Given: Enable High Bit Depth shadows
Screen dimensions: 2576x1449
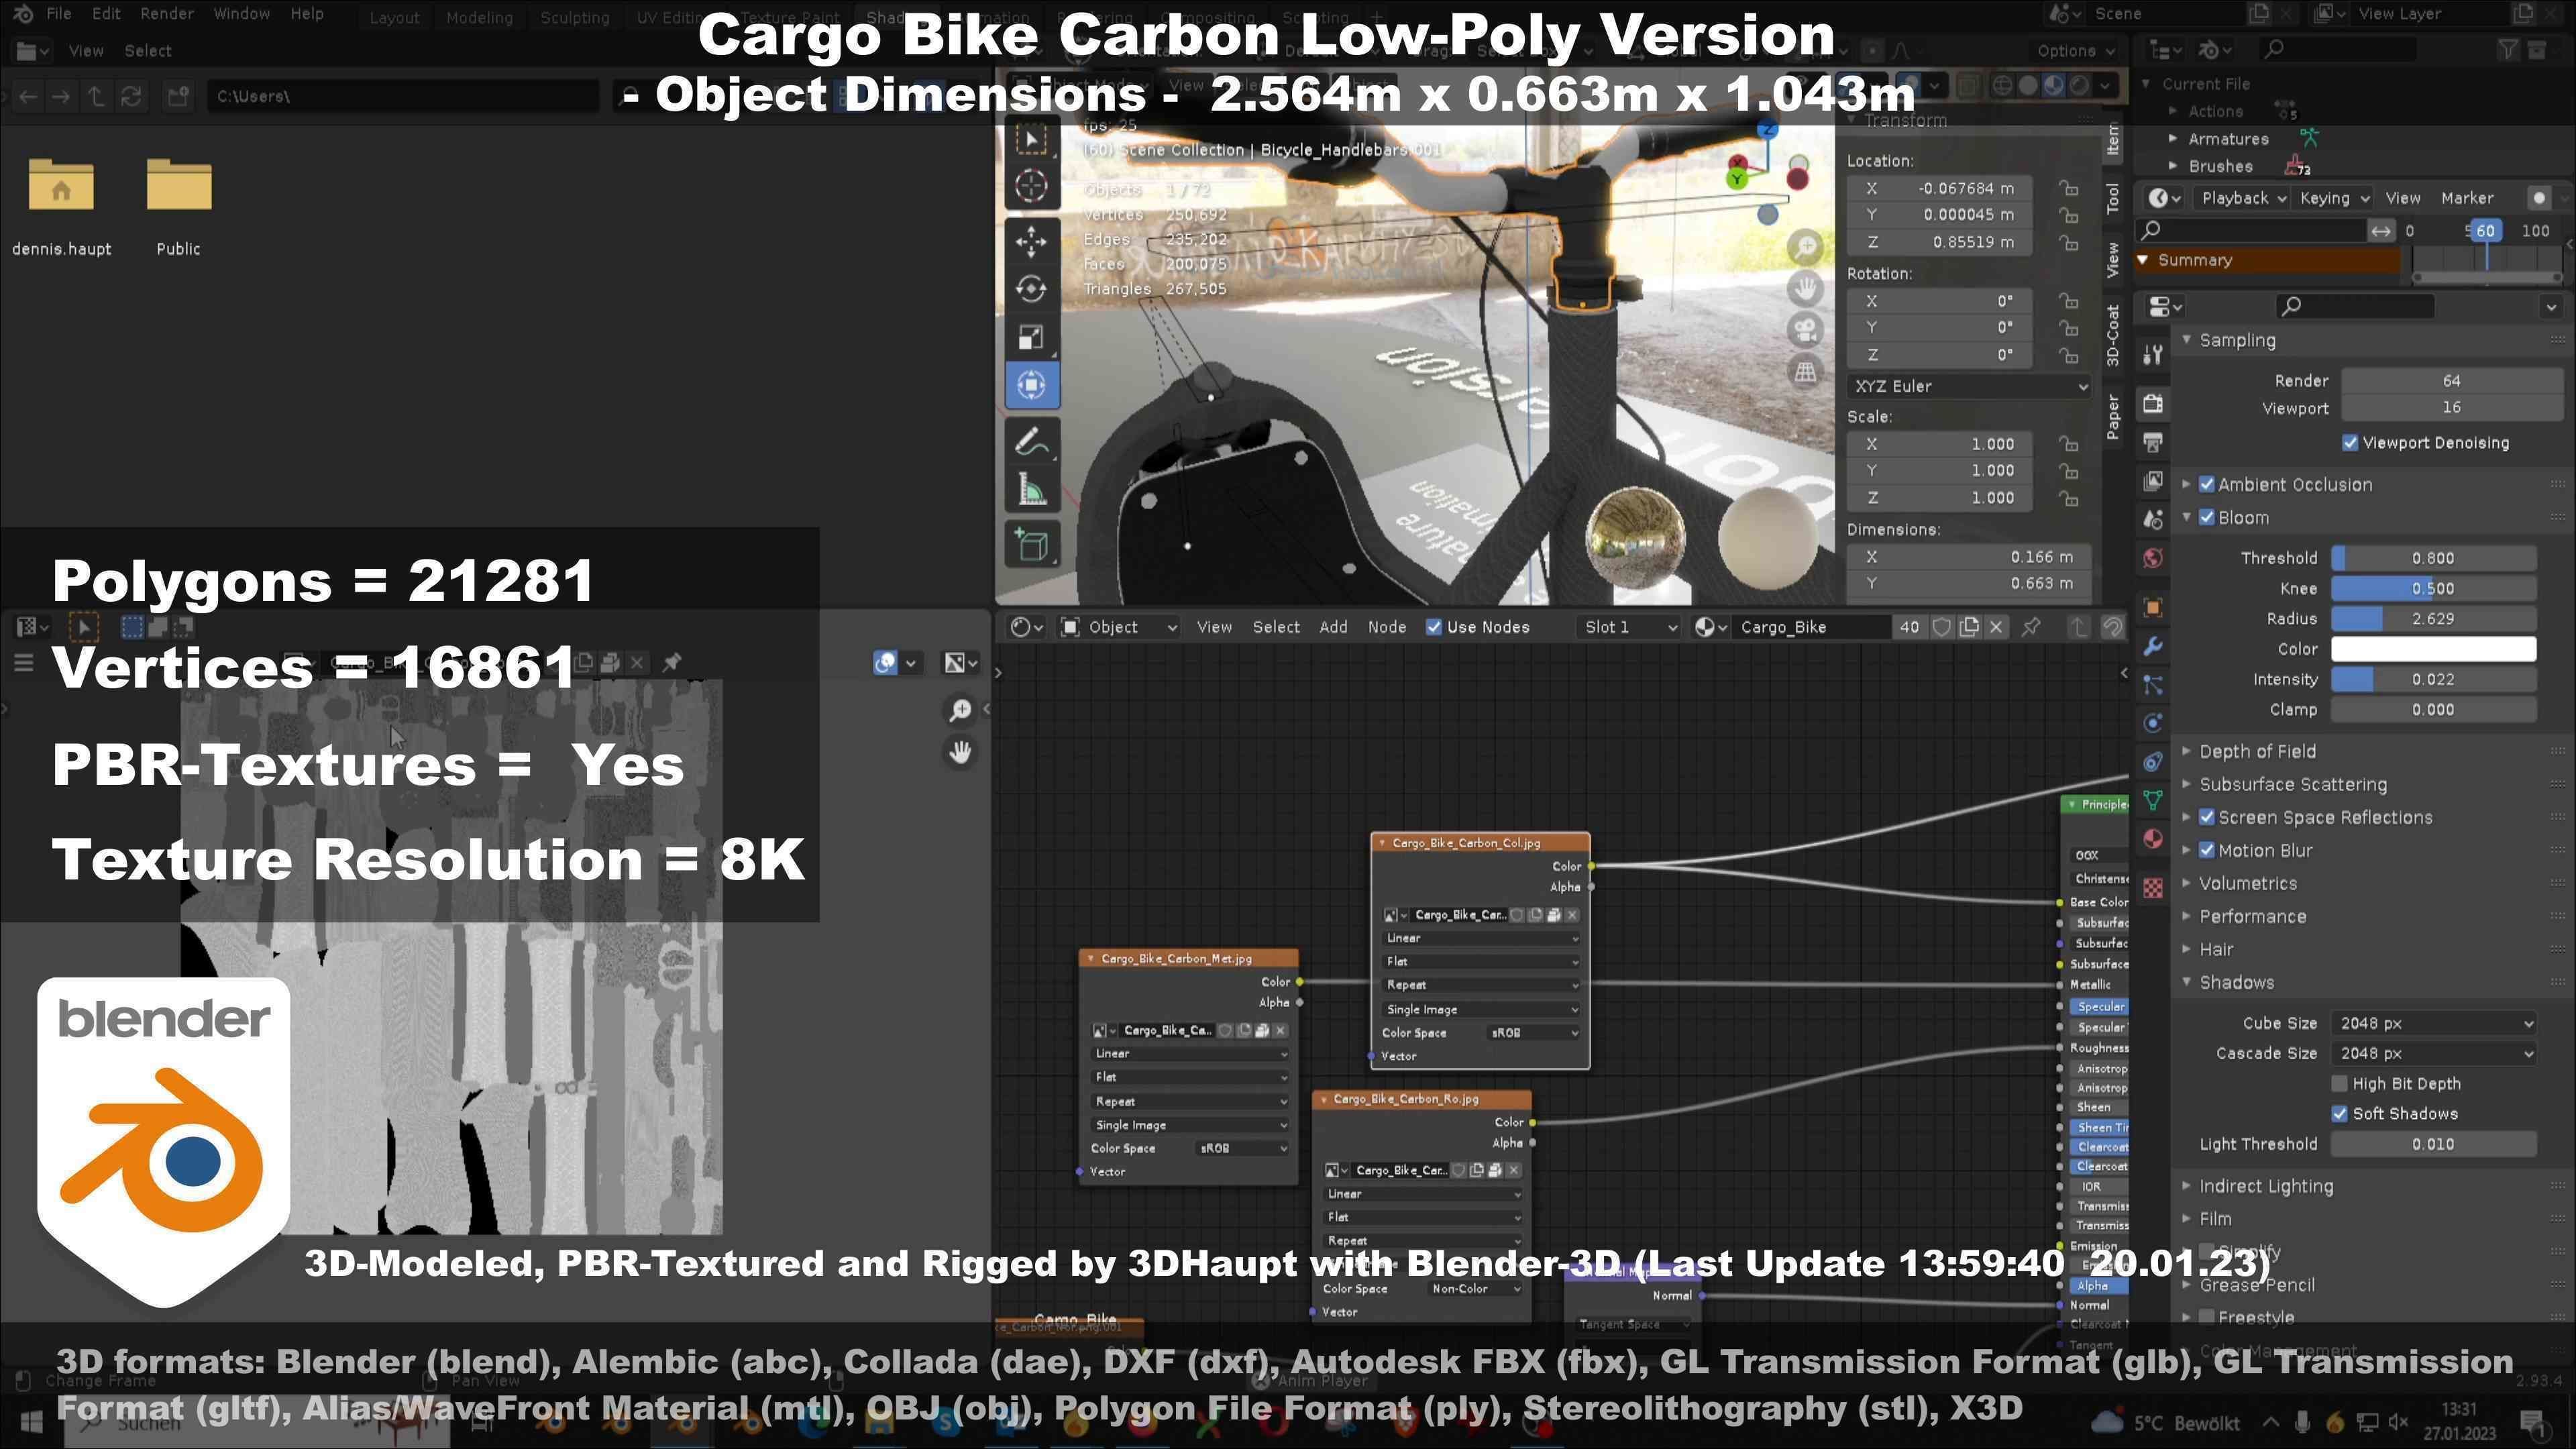Looking at the screenshot, I should click(2339, 1084).
